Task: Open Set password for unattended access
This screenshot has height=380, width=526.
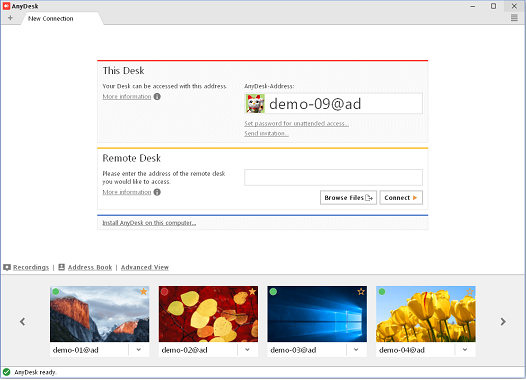Action: pyautogui.click(x=296, y=123)
